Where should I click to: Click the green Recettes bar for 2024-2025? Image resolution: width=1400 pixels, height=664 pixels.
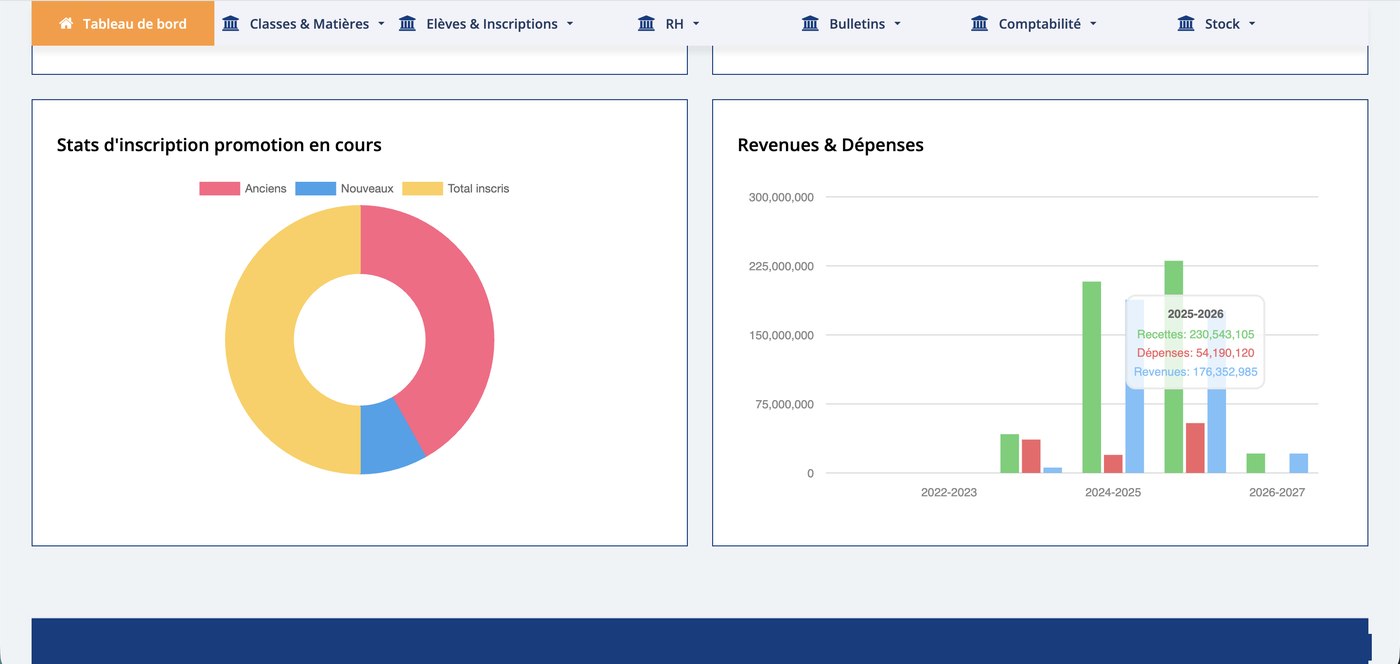click(1092, 377)
